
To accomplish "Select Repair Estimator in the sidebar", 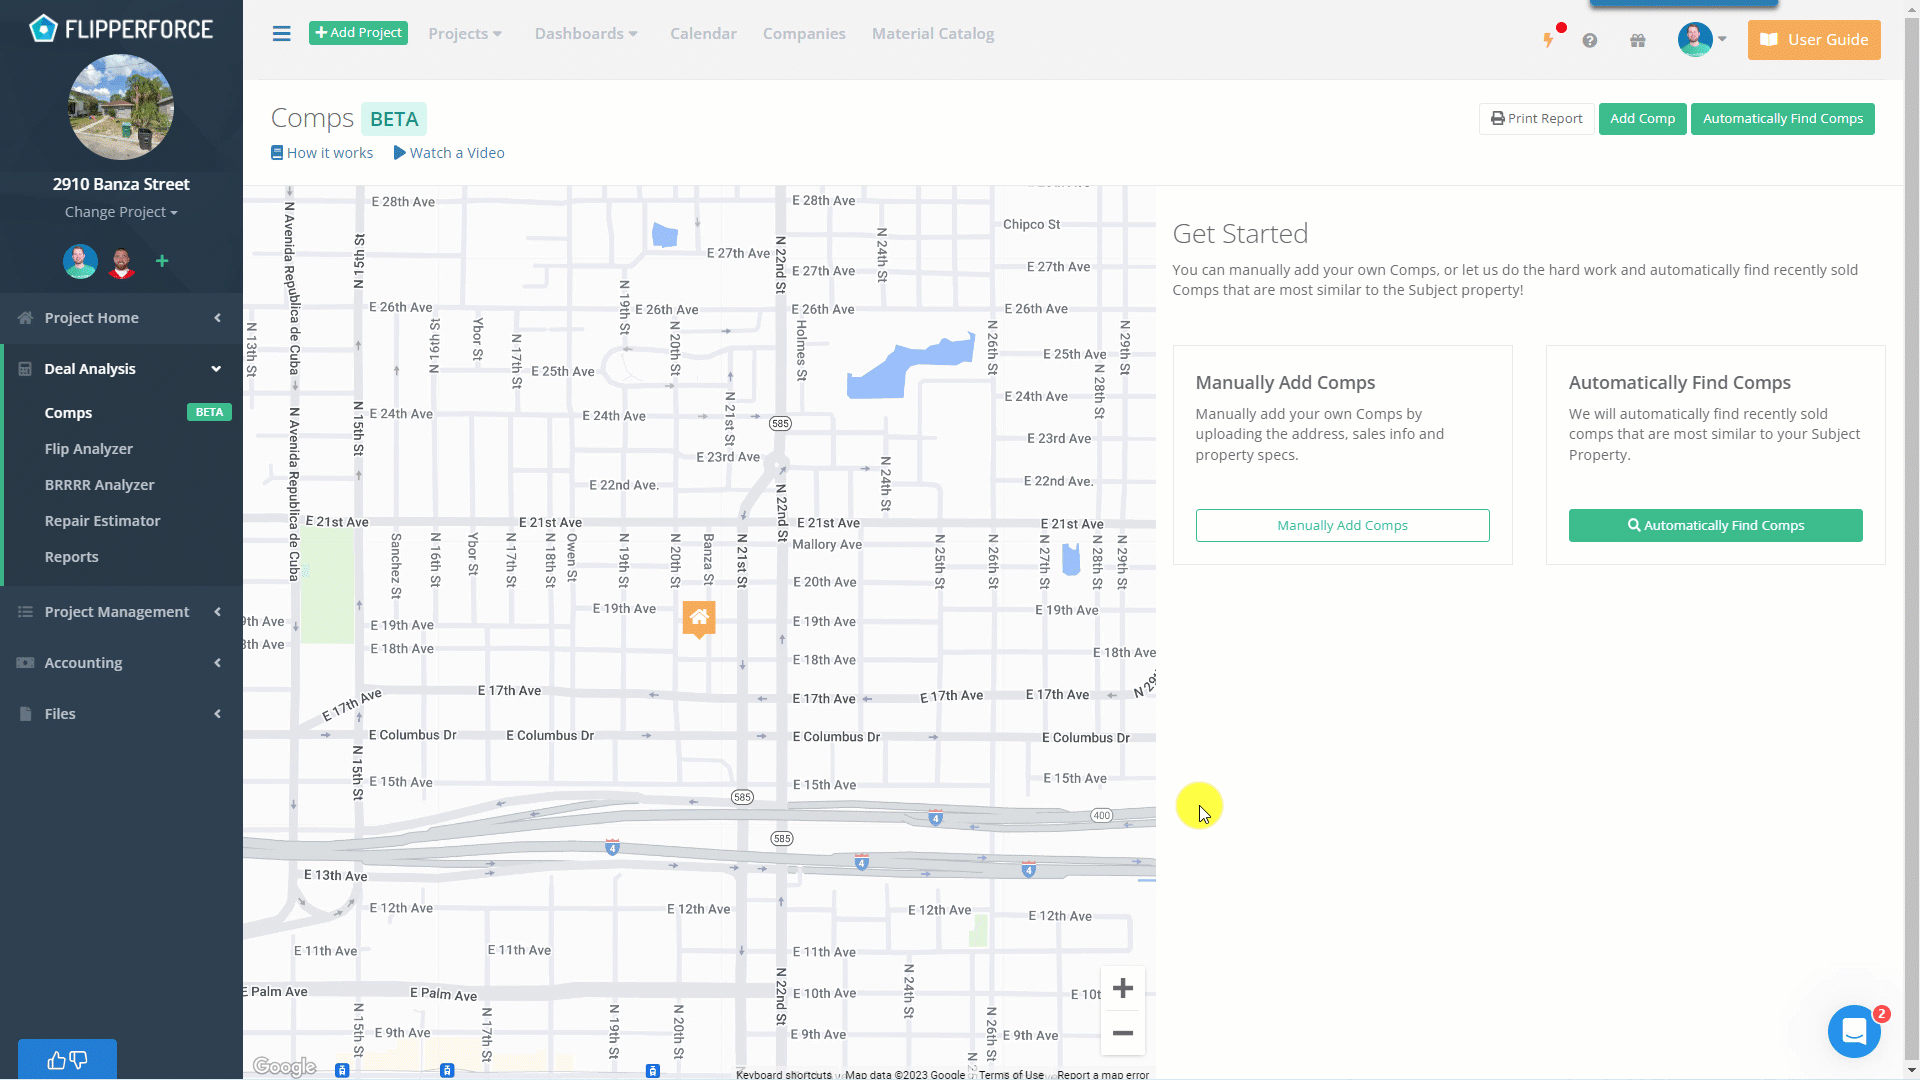I will tap(102, 521).
